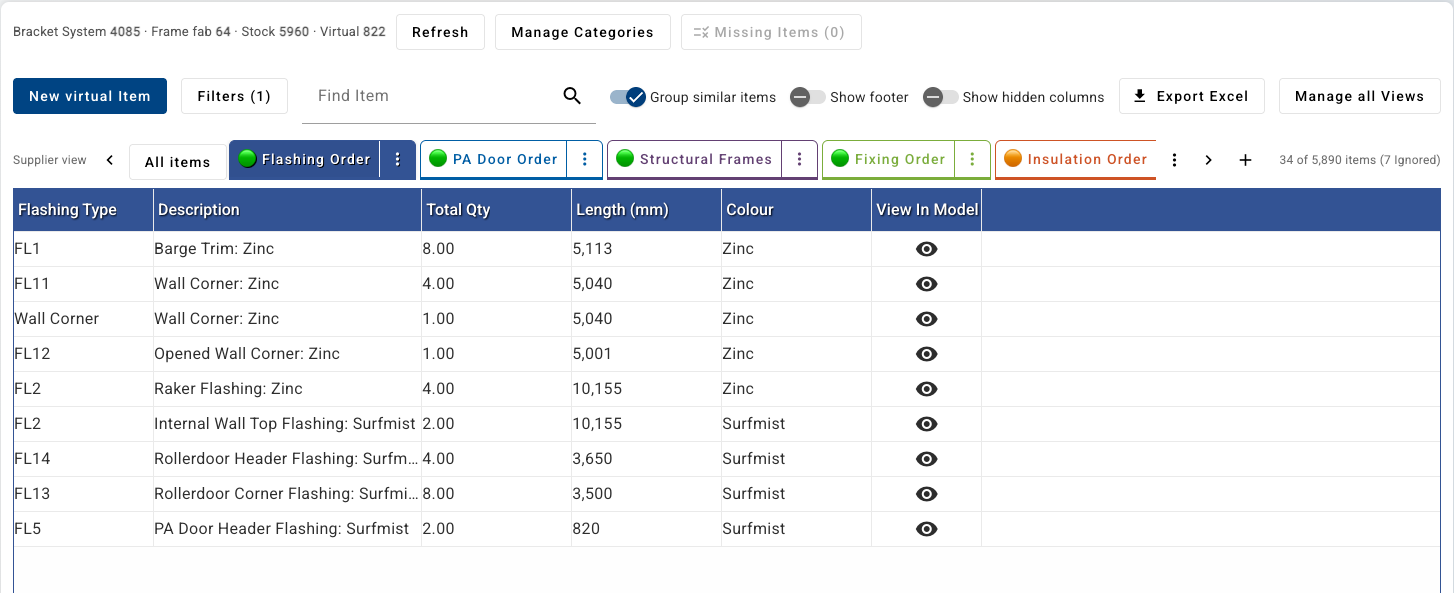Click the 5,113 length value

point(592,249)
